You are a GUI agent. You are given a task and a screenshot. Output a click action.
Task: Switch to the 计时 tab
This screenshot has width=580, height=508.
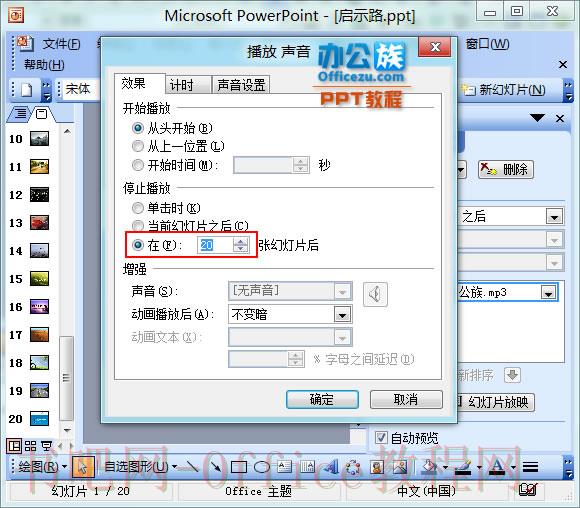pos(189,85)
